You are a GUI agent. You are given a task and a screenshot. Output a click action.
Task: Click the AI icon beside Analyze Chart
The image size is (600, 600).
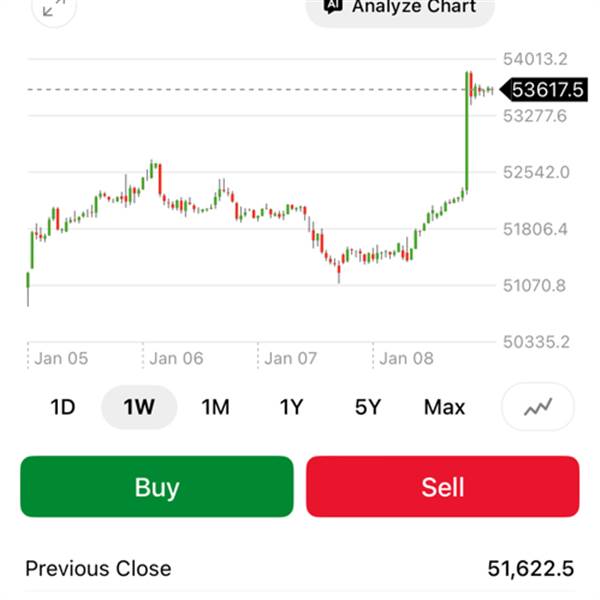click(333, 6)
